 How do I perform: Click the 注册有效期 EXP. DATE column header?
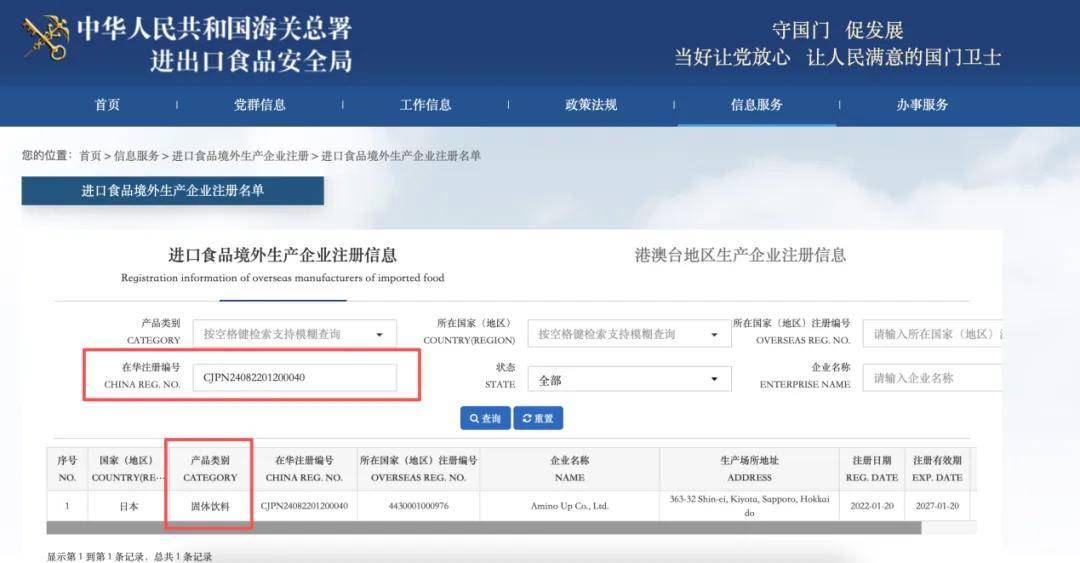pos(937,469)
